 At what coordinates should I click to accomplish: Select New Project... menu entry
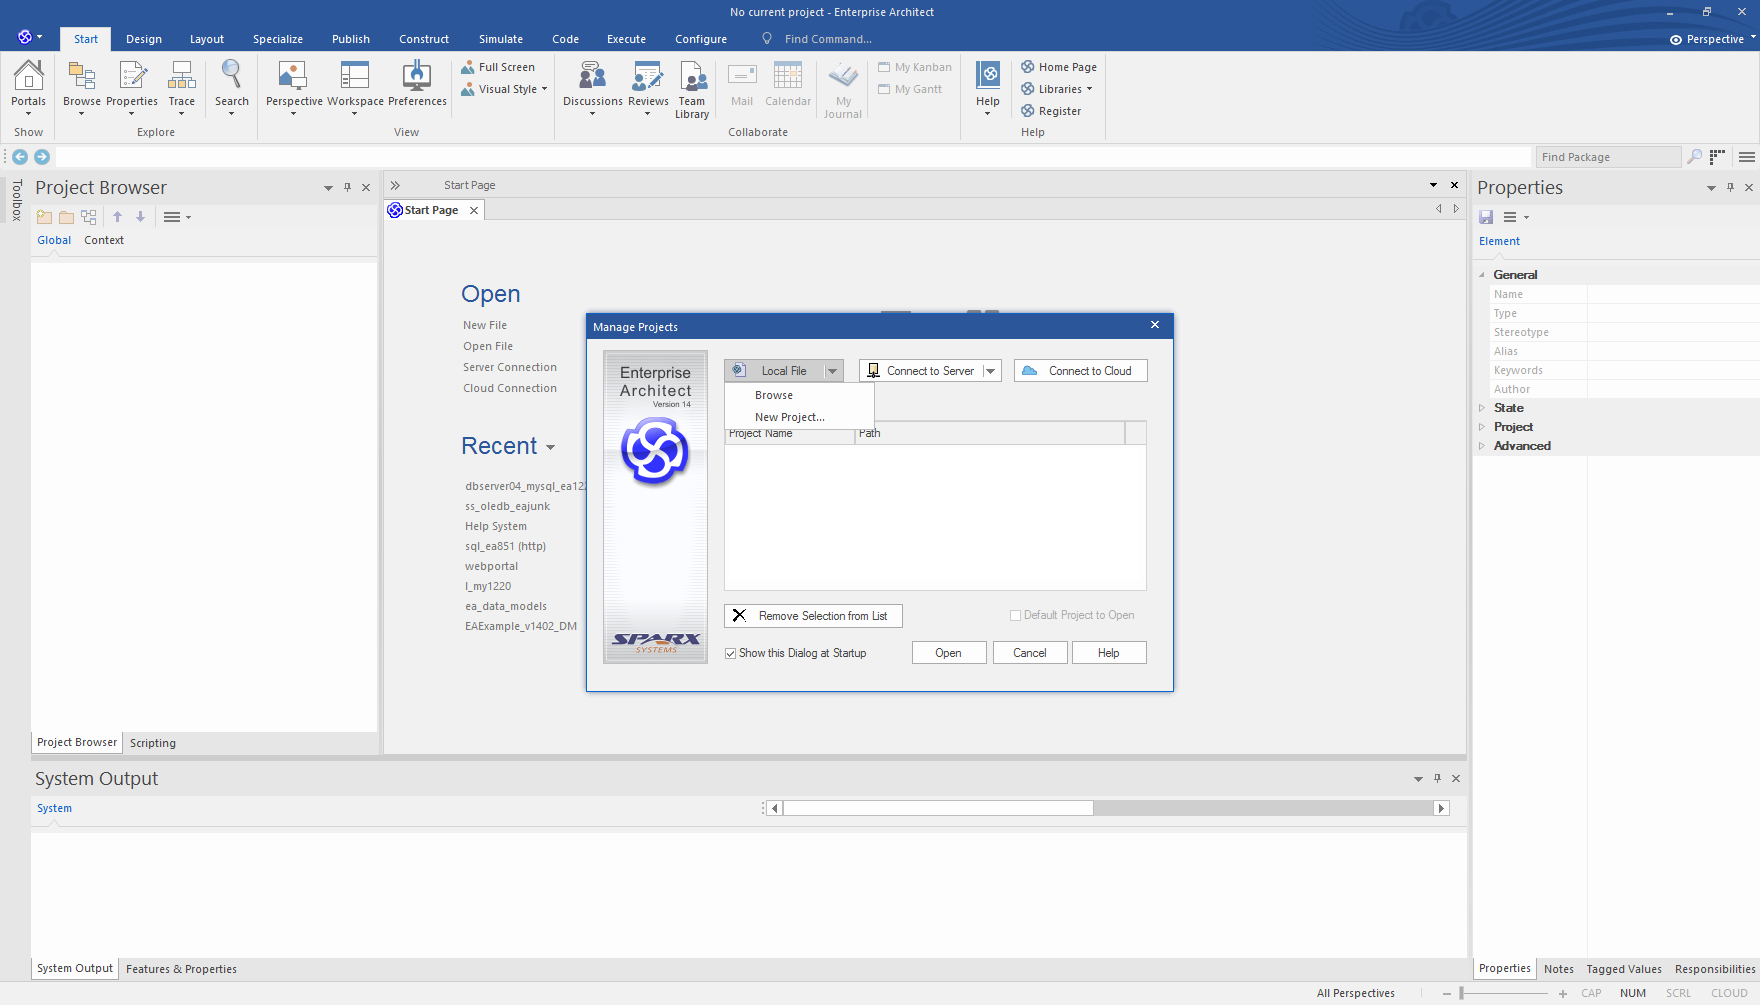(x=789, y=417)
